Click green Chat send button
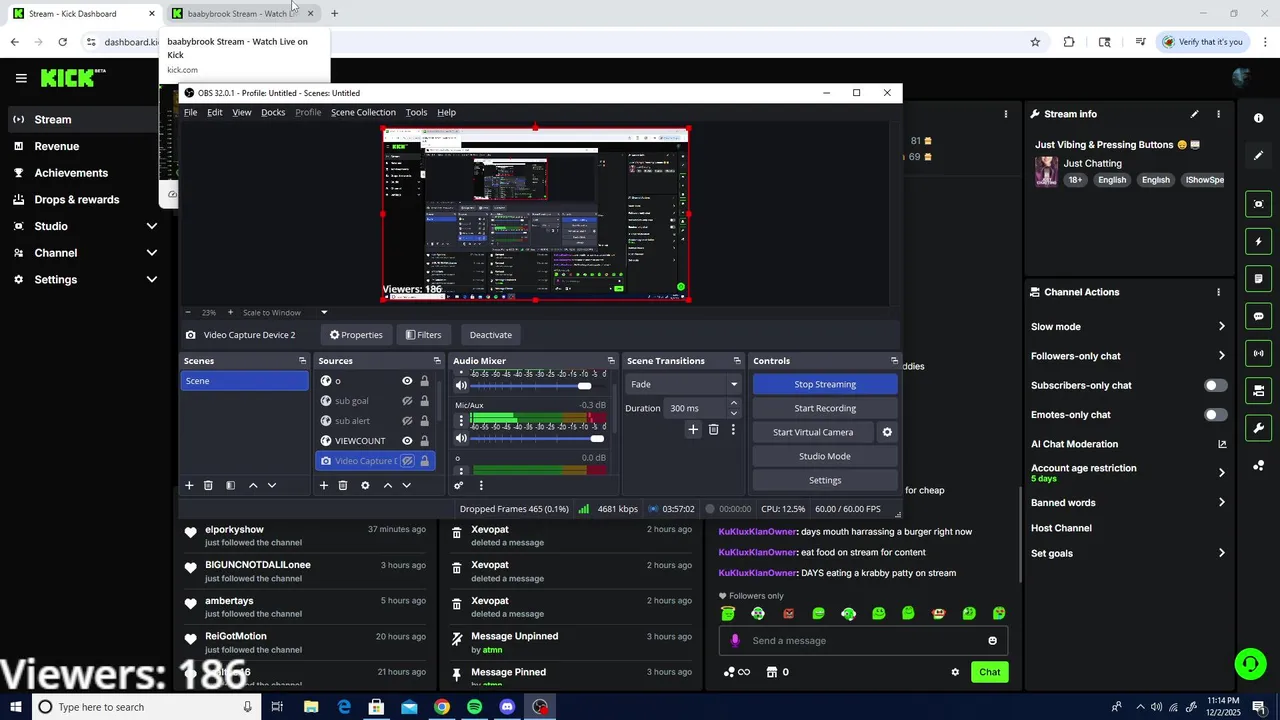Viewport: 1280px width, 720px height. tap(989, 672)
